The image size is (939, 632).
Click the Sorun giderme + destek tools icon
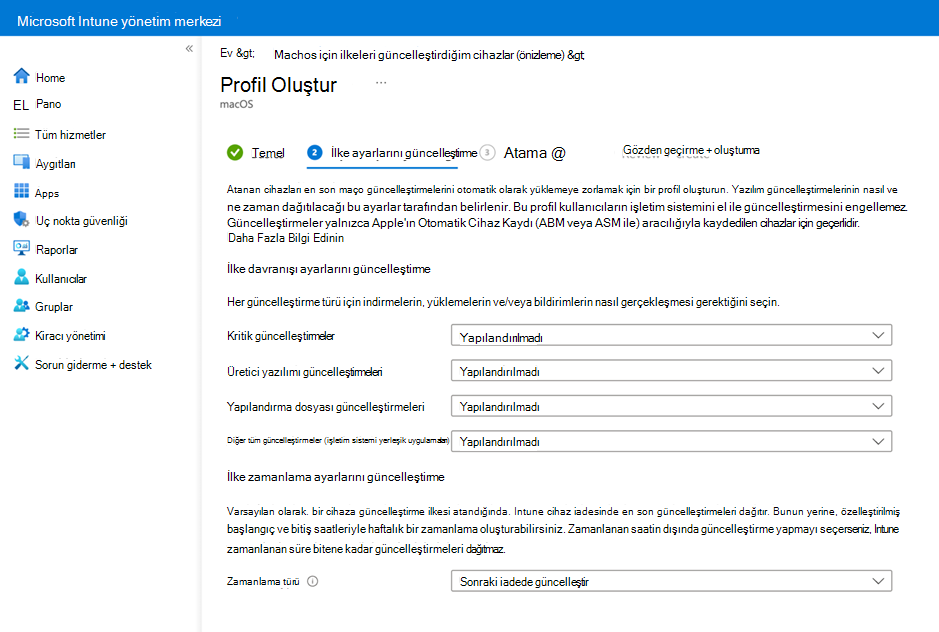click(x=22, y=363)
